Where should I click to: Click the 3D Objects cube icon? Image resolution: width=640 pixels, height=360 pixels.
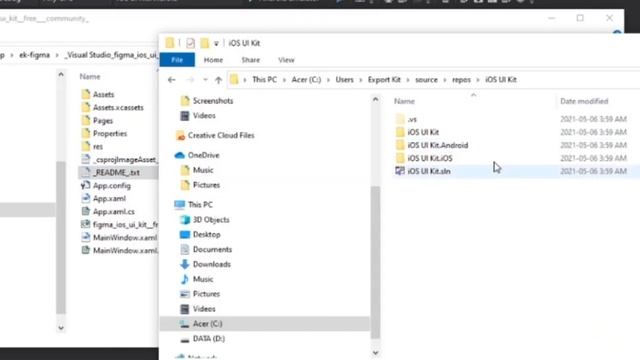click(x=185, y=220)
